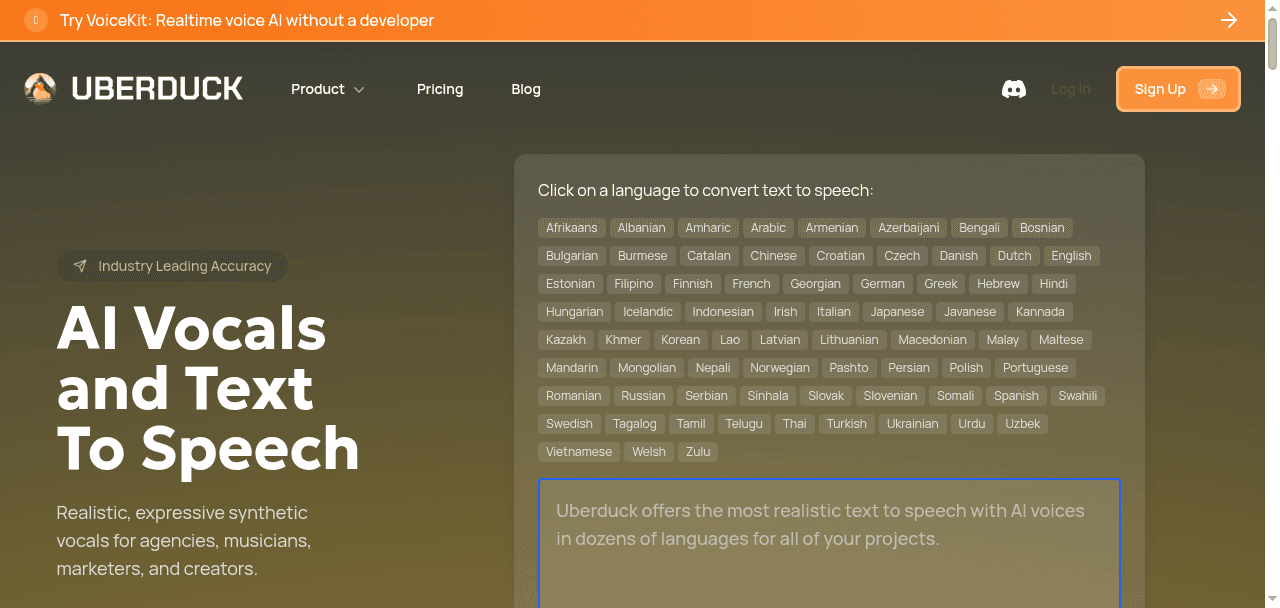1280x608 pixels.
Task: Click the Uberduck duck logo
Action: 40,89
